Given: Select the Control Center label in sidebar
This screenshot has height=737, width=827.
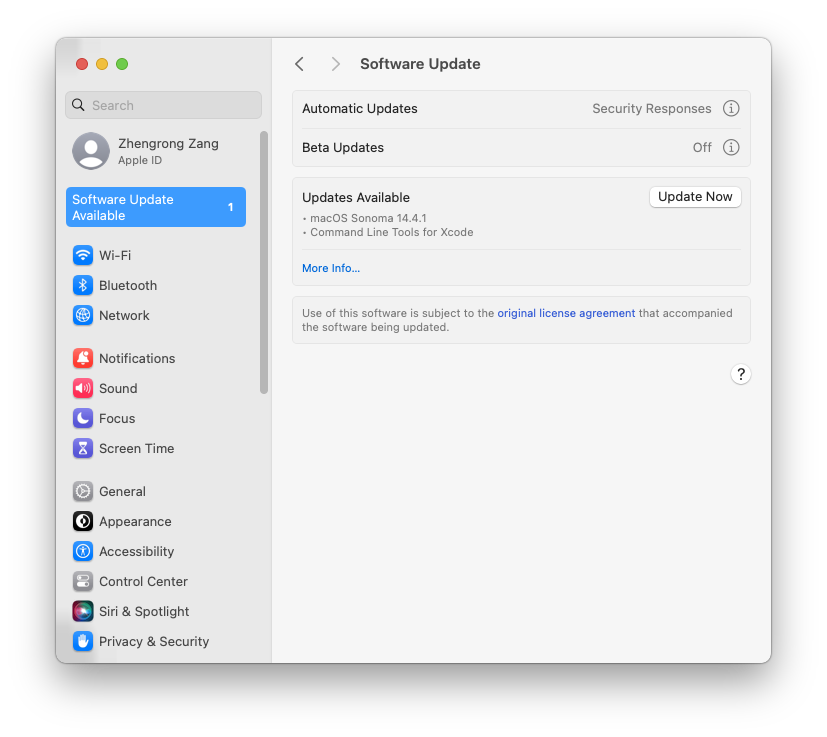Looking at the screenshot, I should pyautogui.click(x=143, y=581).
